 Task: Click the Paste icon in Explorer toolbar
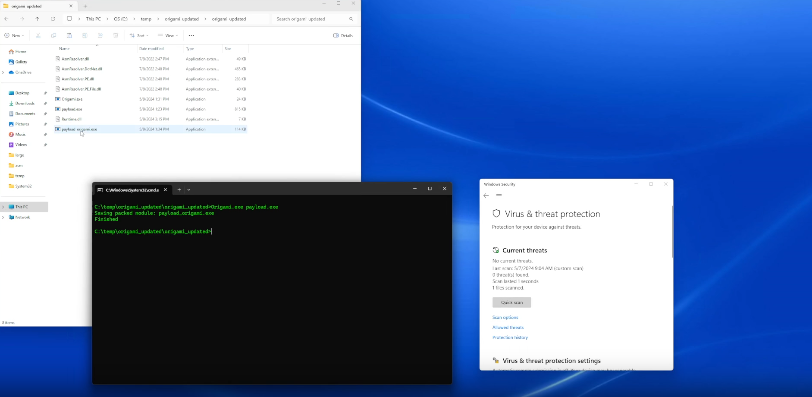click(69, 36)
